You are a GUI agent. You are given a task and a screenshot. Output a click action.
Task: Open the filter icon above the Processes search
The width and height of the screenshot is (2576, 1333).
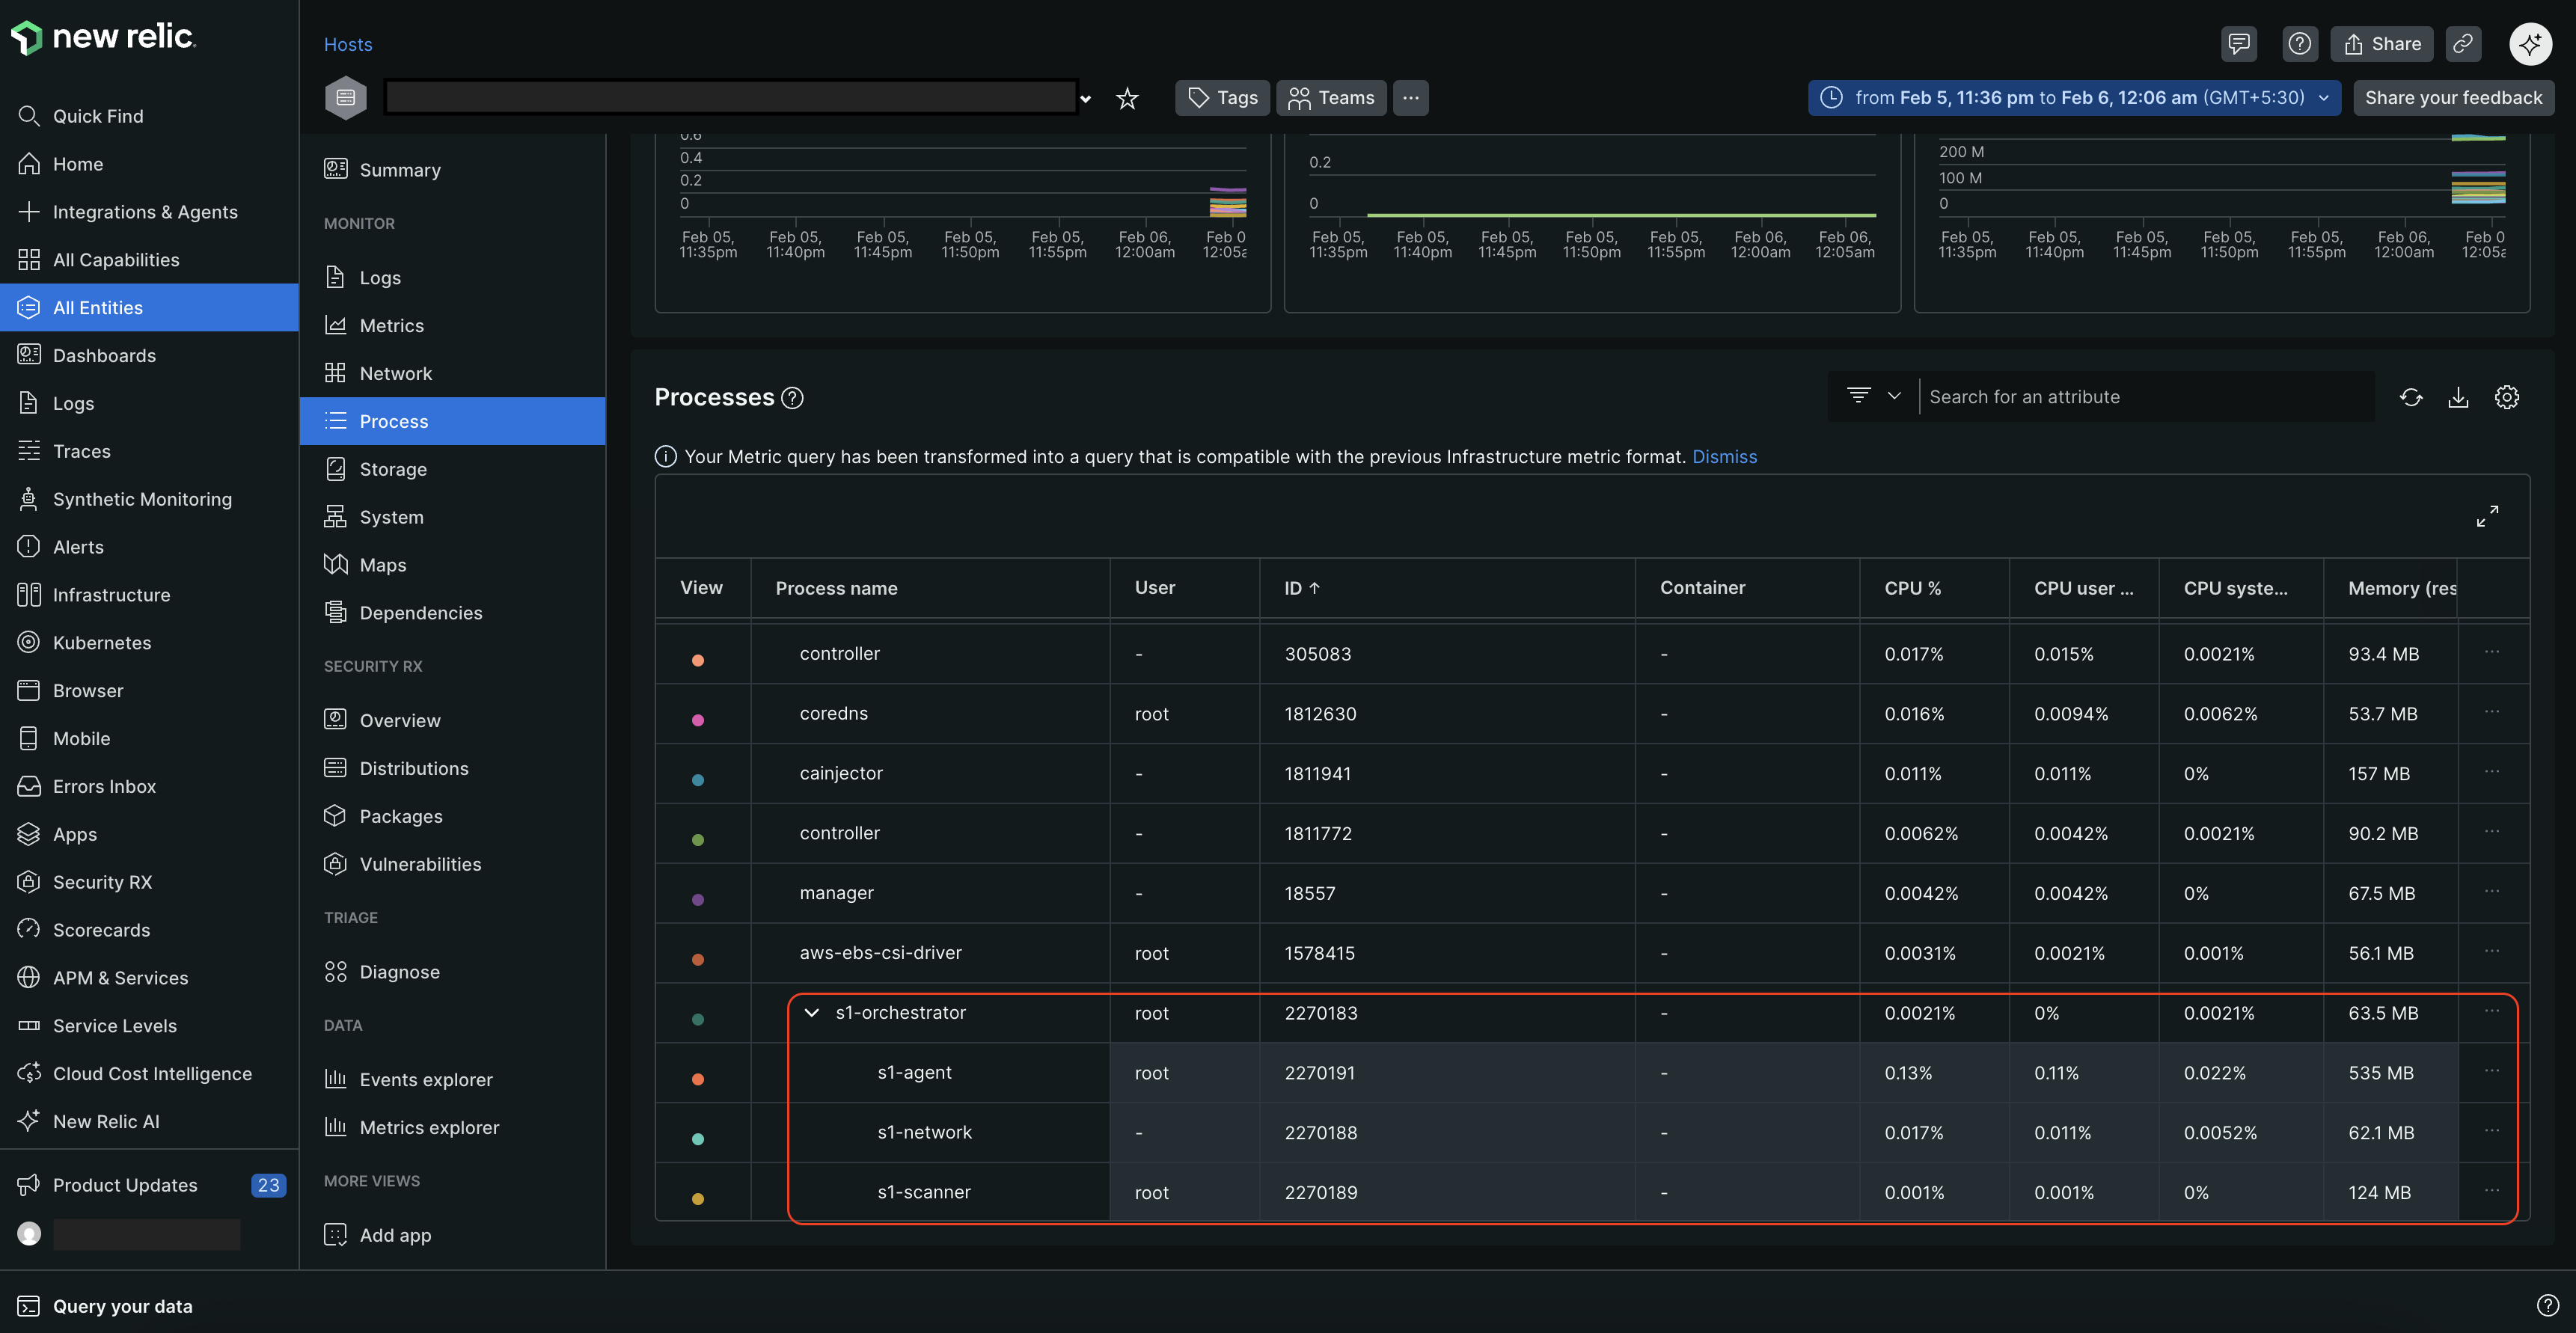click(1860, 395)
